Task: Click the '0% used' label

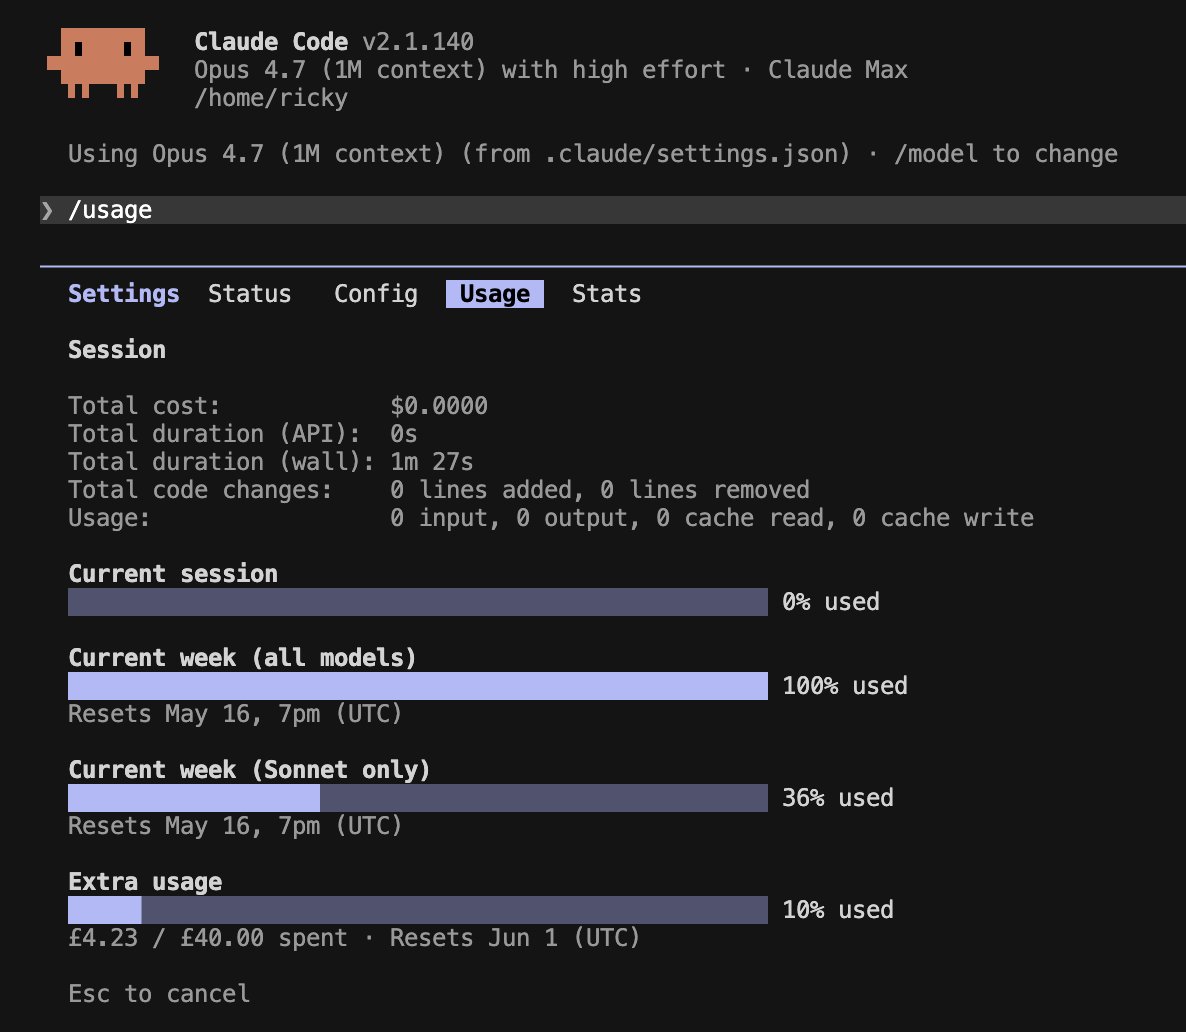Action: click(831, 602)
